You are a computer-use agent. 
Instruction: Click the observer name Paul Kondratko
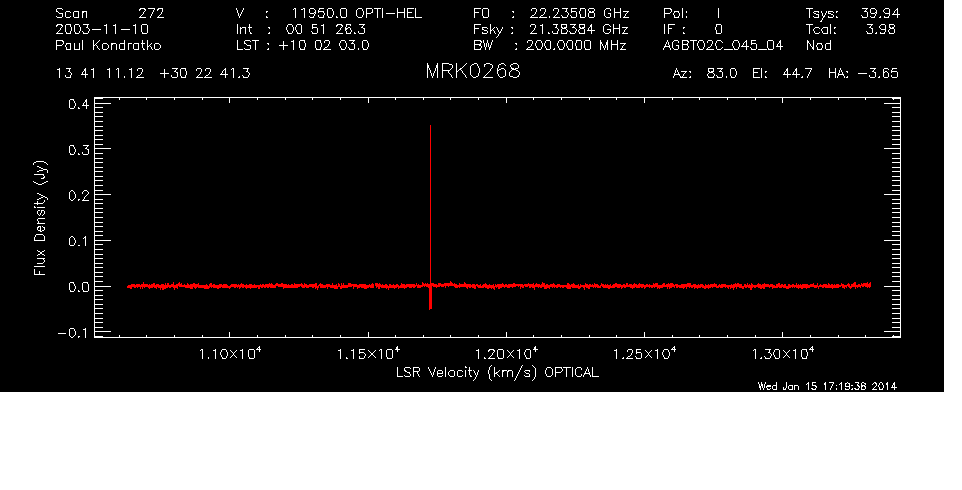[109, 45]
